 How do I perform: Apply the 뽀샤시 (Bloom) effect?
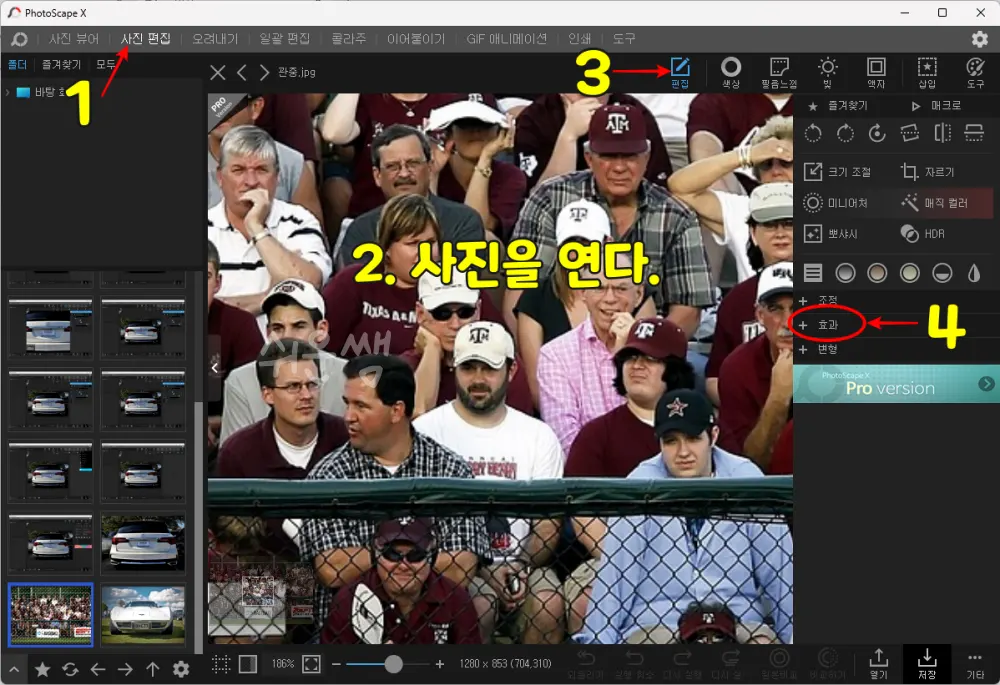click(x=830, y=234)
